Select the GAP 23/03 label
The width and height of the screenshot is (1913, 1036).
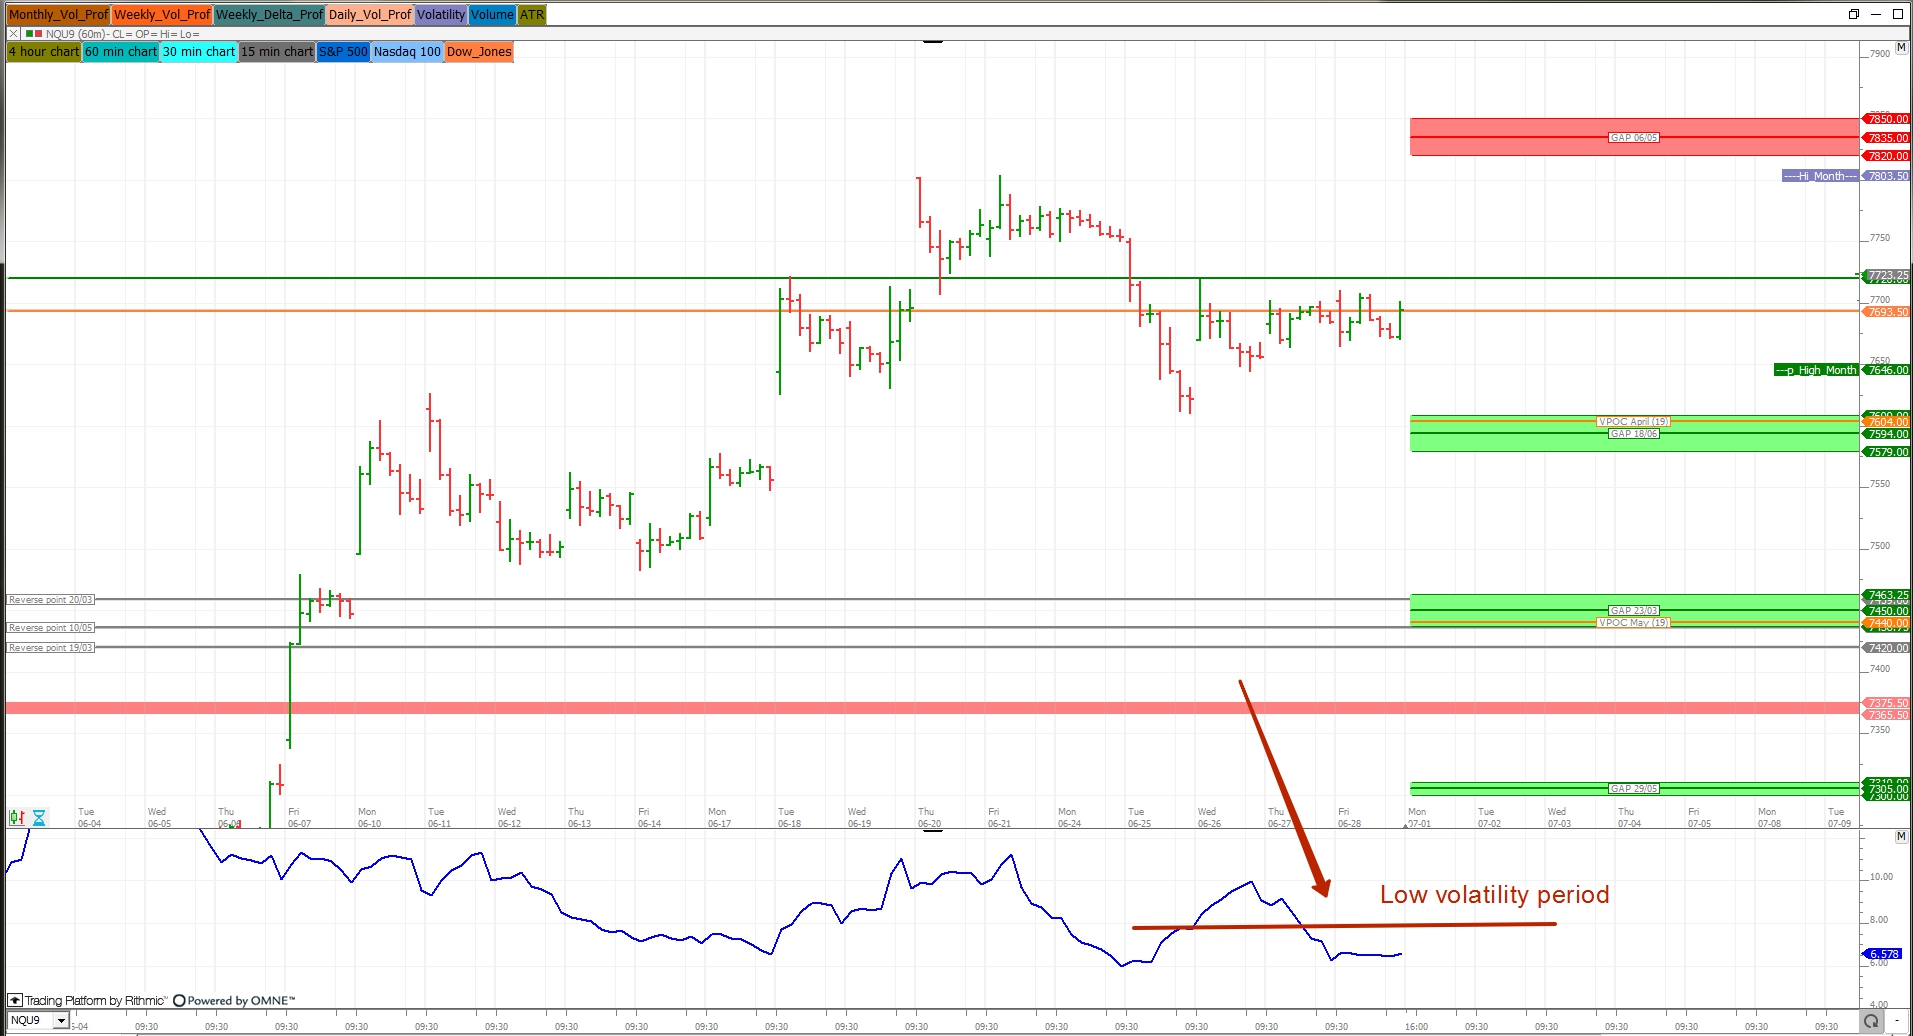(1634, 611)
